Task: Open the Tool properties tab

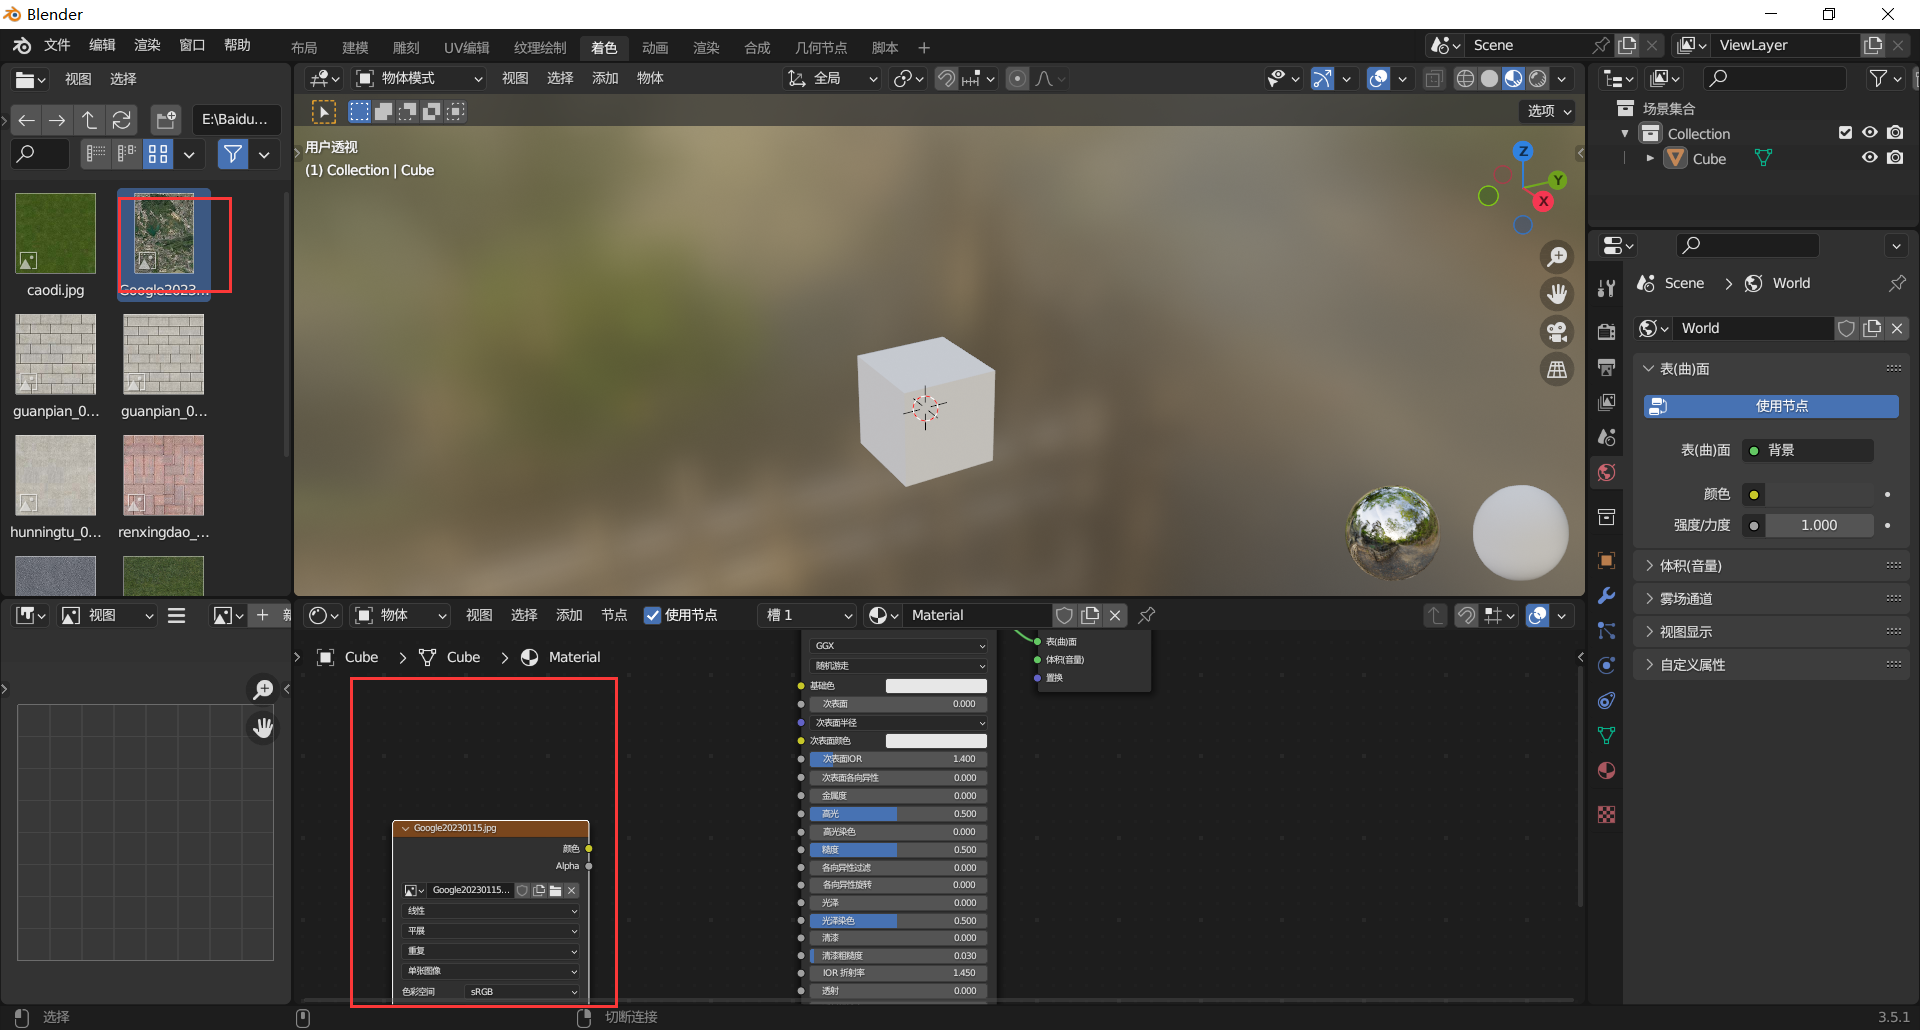Action: click(x=1606, y=289)
